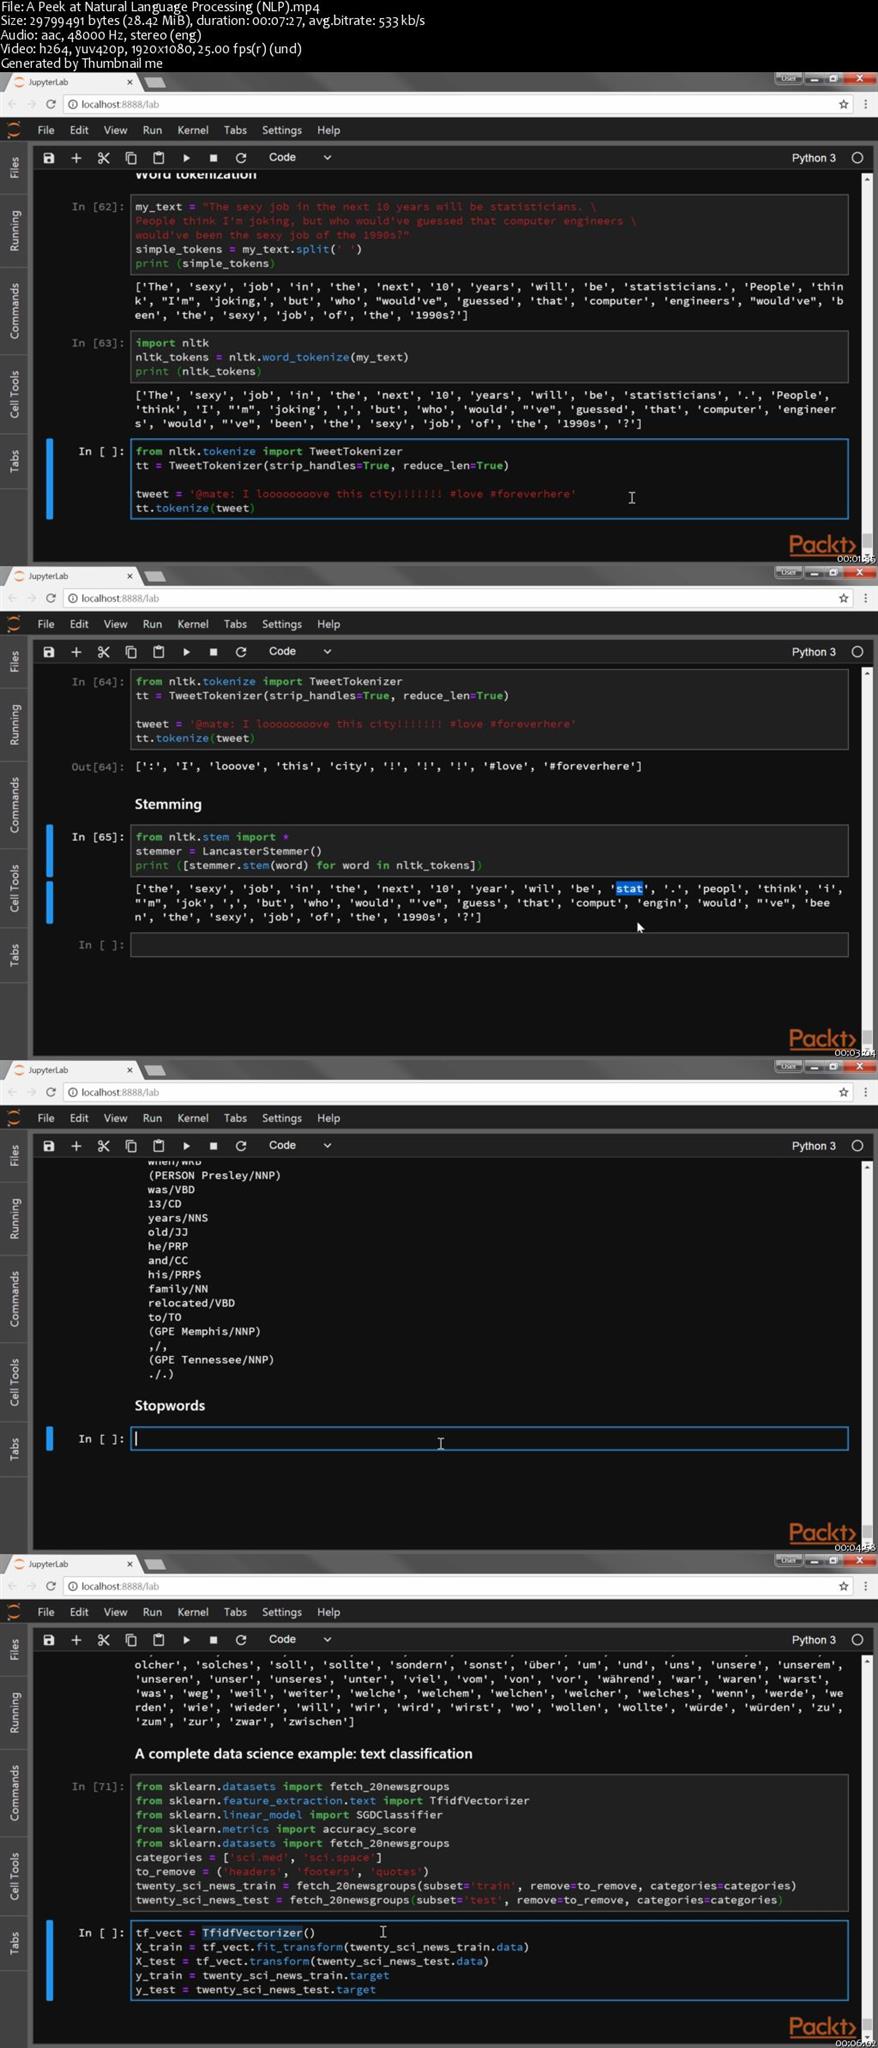Run the cell in the Stemming frame toolbar
The image size is (878, 2048).
click(186, 652)
